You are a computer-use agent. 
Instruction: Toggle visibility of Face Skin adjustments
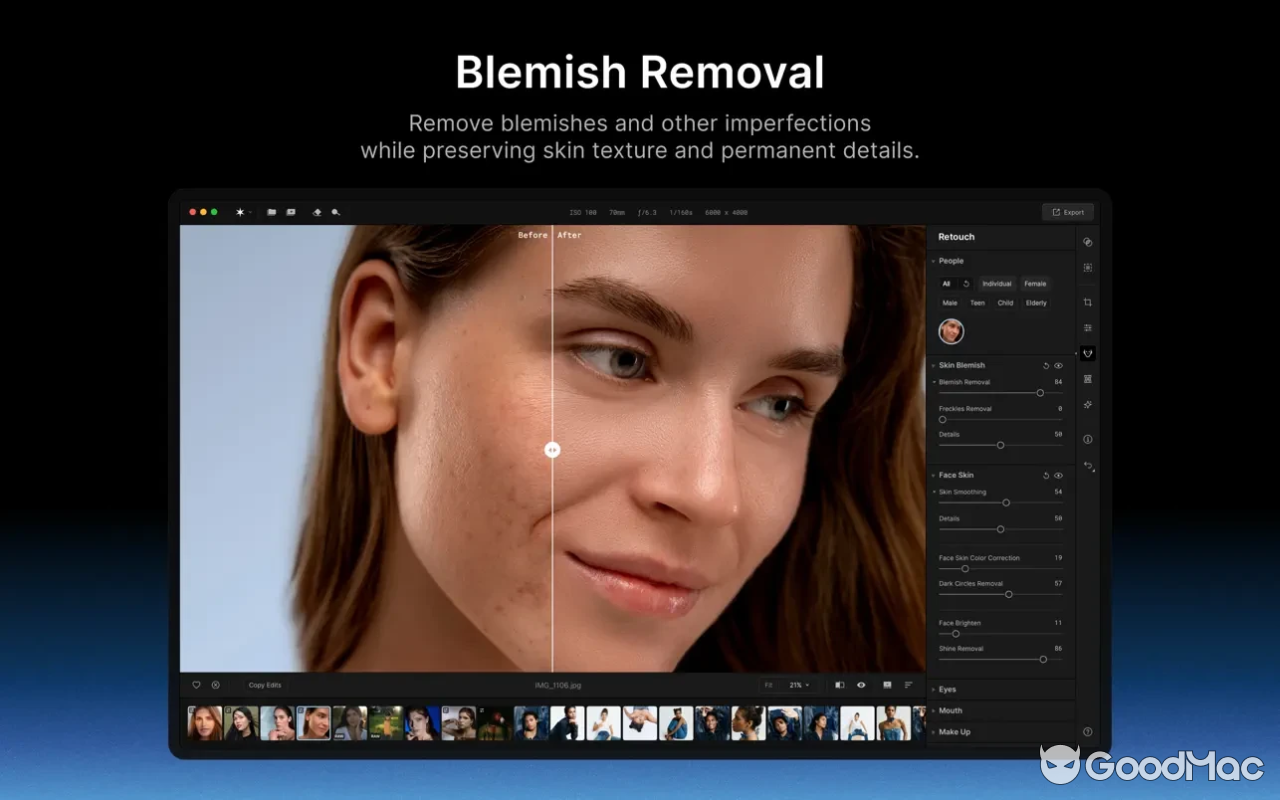click(x=1059, y=476)
